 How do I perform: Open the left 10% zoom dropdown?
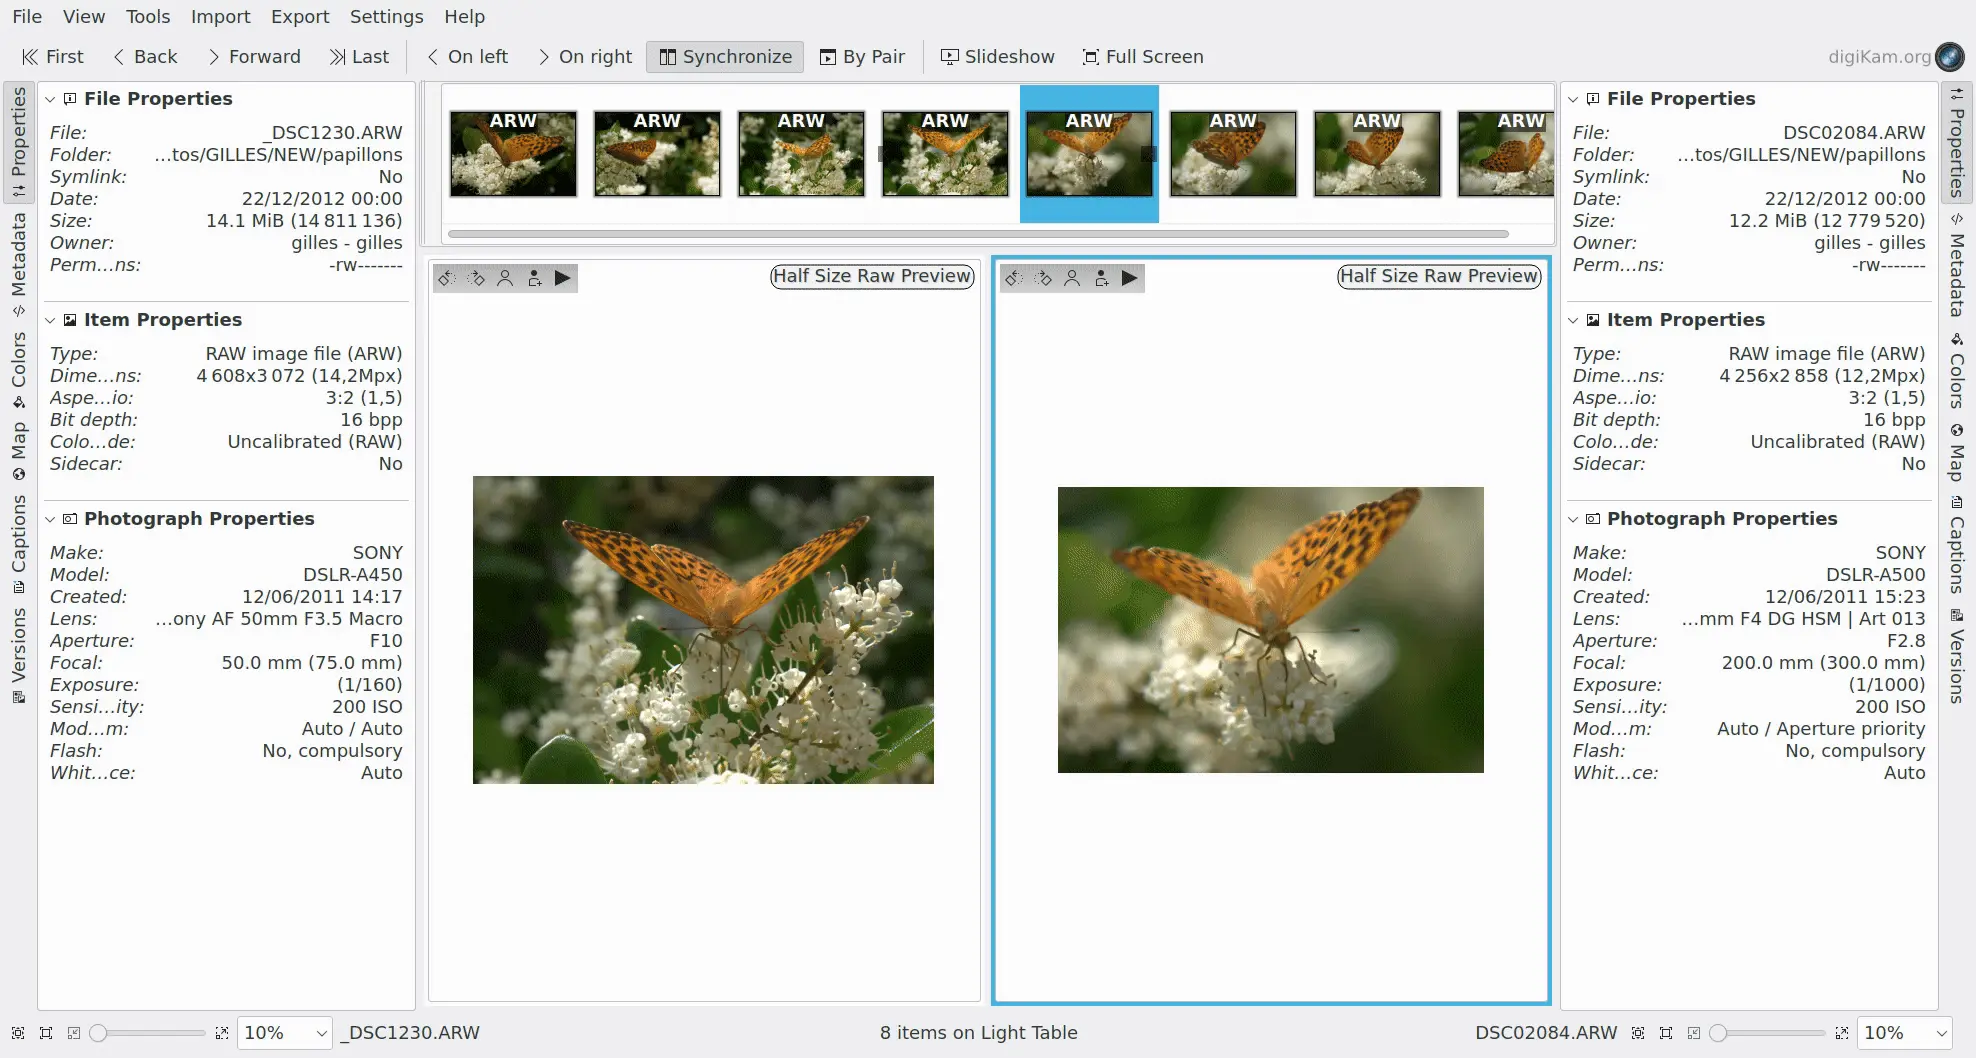tap(321, 1033)
